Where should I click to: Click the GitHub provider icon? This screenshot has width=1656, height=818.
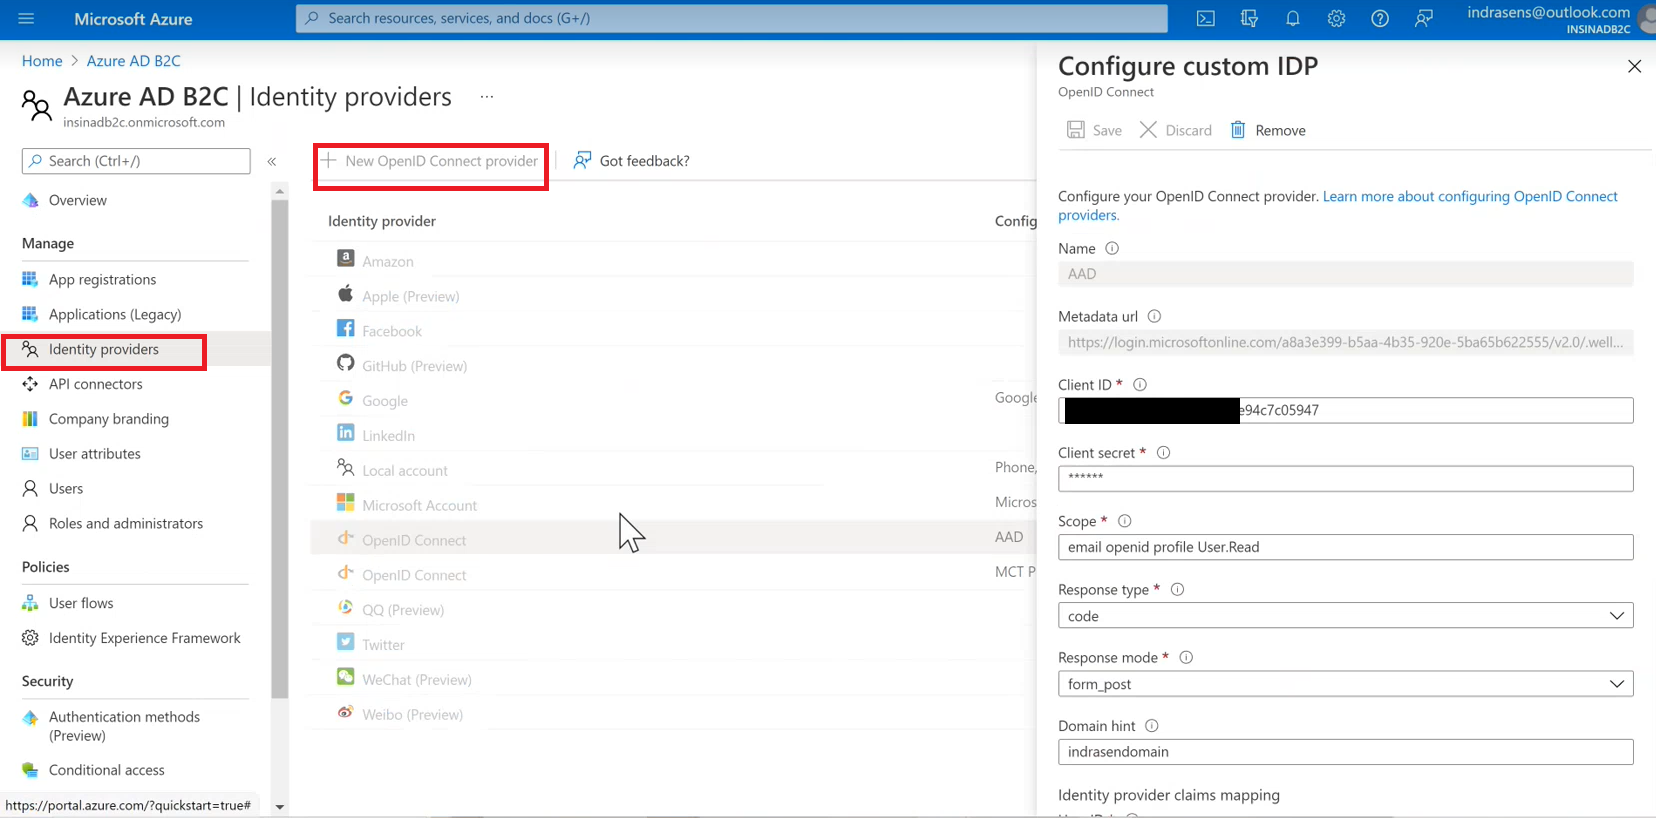tap(345, 363)
